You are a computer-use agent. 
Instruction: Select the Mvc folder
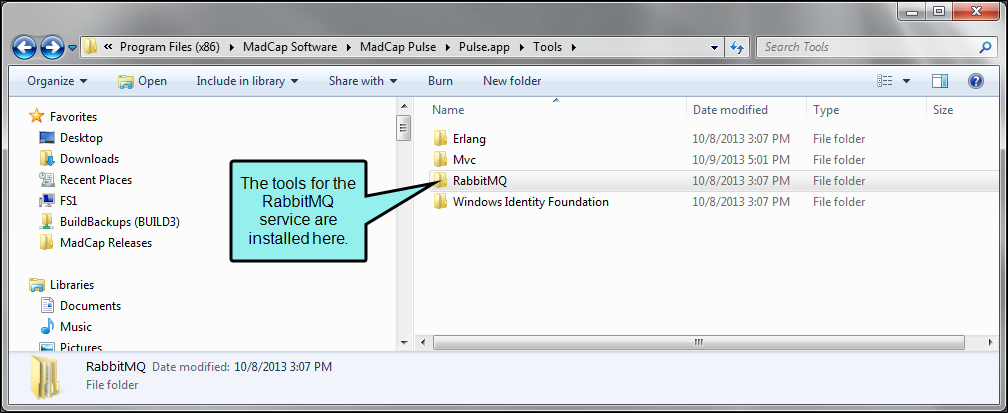464,160
